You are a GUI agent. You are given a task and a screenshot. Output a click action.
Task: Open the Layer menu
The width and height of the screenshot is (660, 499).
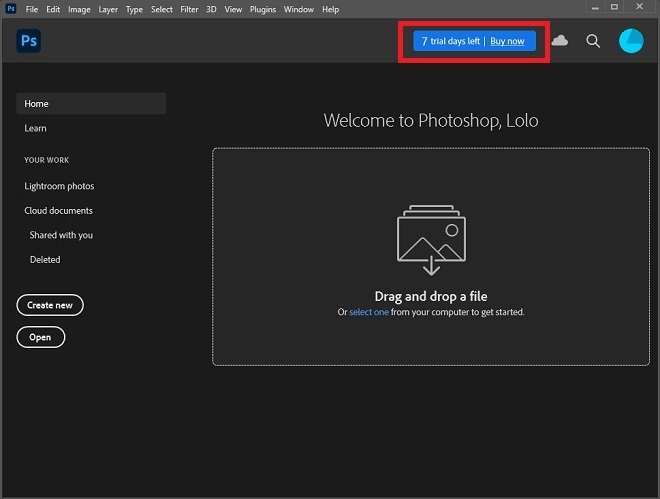click(108, 9)
